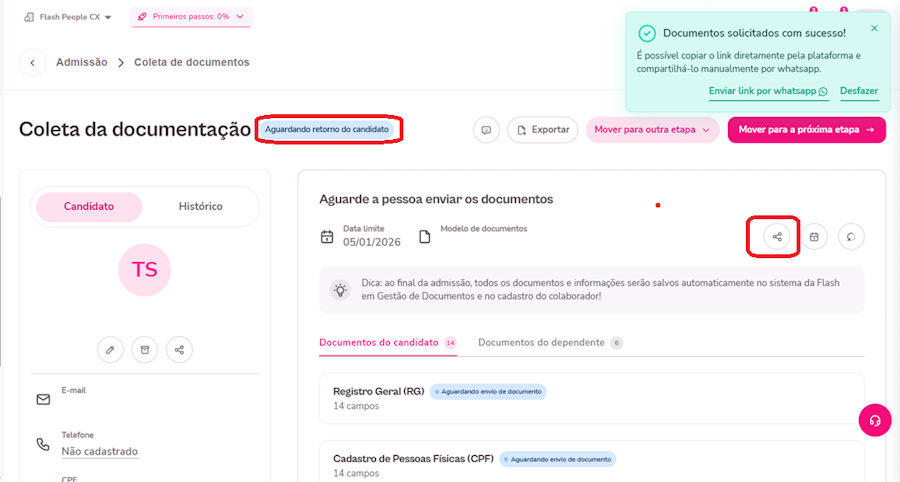The height and width of the screenshot is (482, 900).
Task: Click the Modelo de documentos file icon
Action: pyautogui.click(x=424, y=236)
